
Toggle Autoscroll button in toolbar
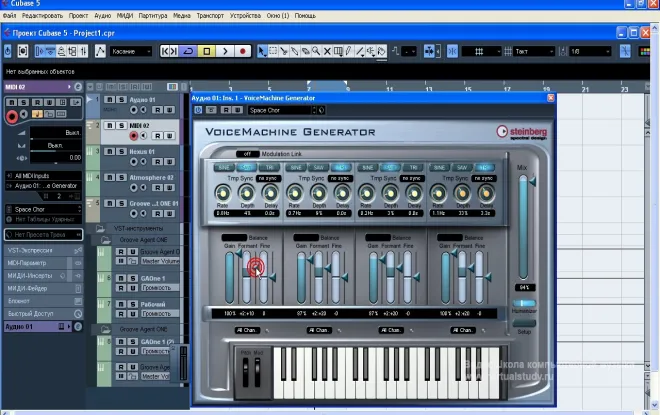429,51
